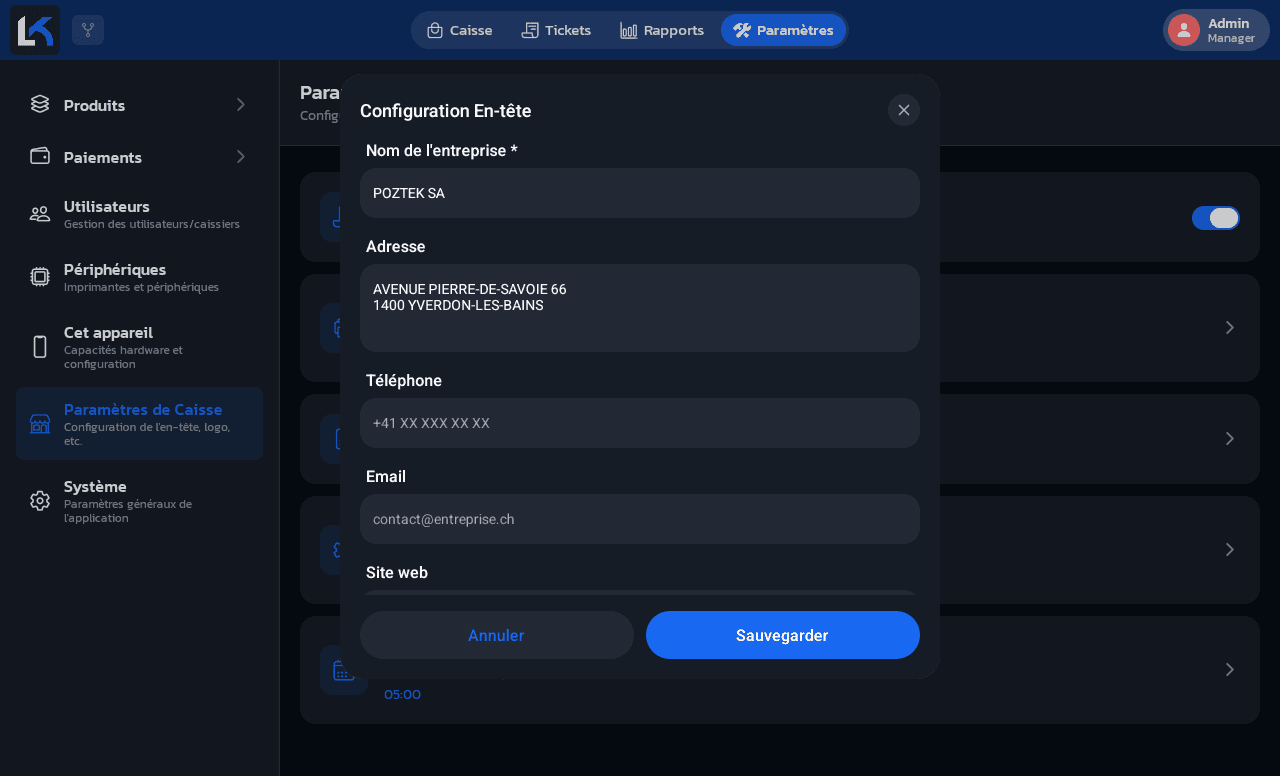
Task: Click the Produits layers icon
Action: (40, 104)
